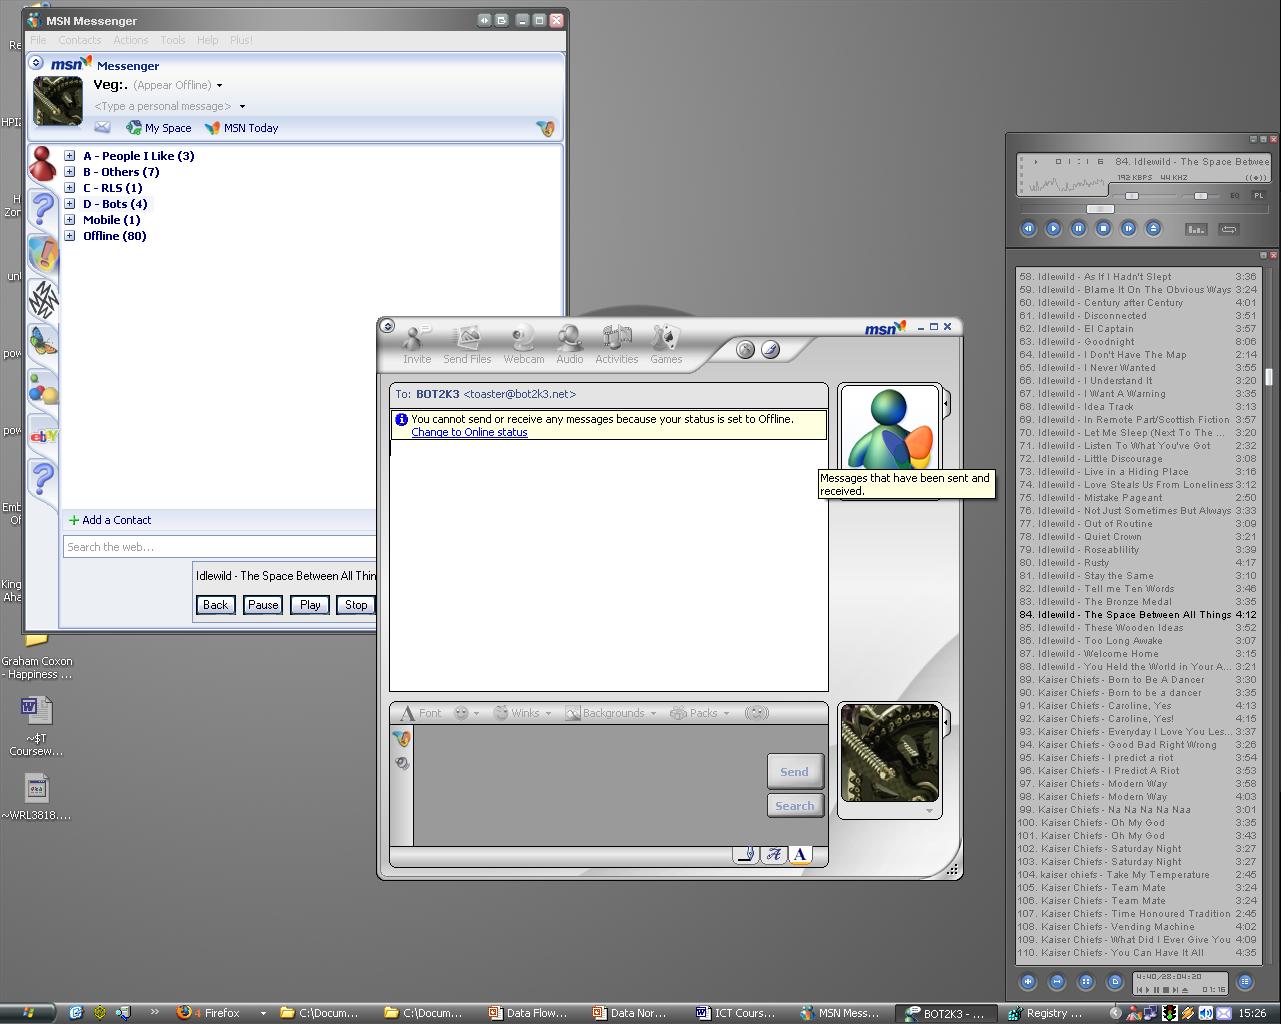Image resolution: width=1281 pixels, height=1024 pixels.
Task: Click voice clip icon beside message box
Action: (401, 763)
